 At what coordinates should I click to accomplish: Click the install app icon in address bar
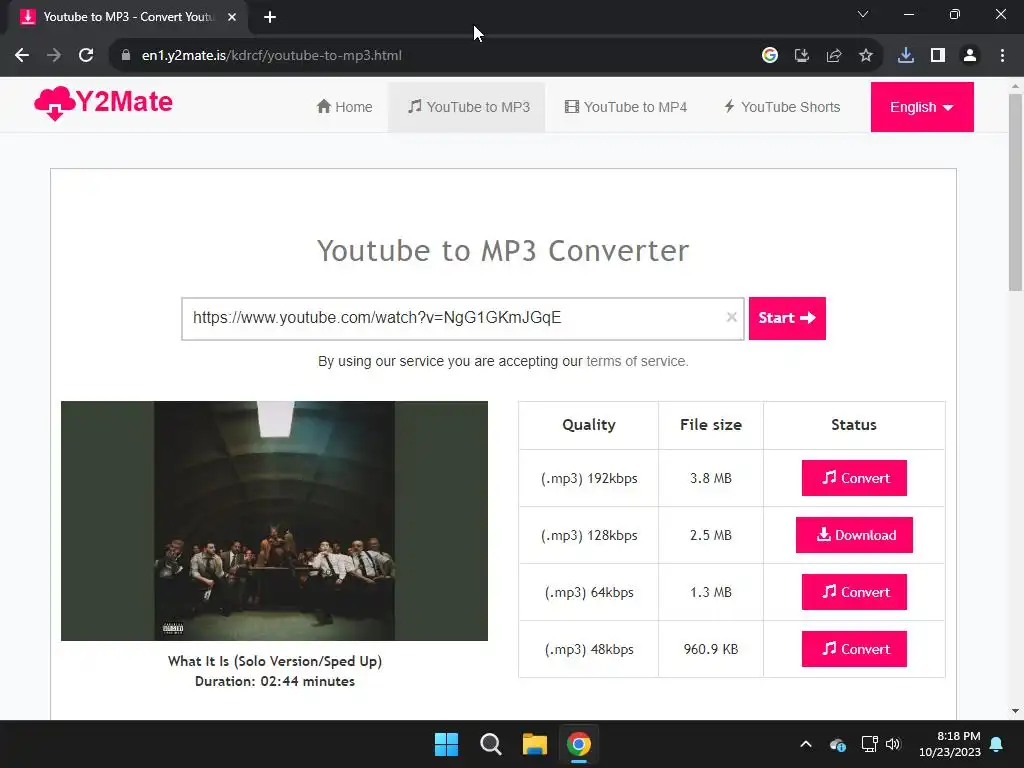pyautogui.click(x=802, y=56)
